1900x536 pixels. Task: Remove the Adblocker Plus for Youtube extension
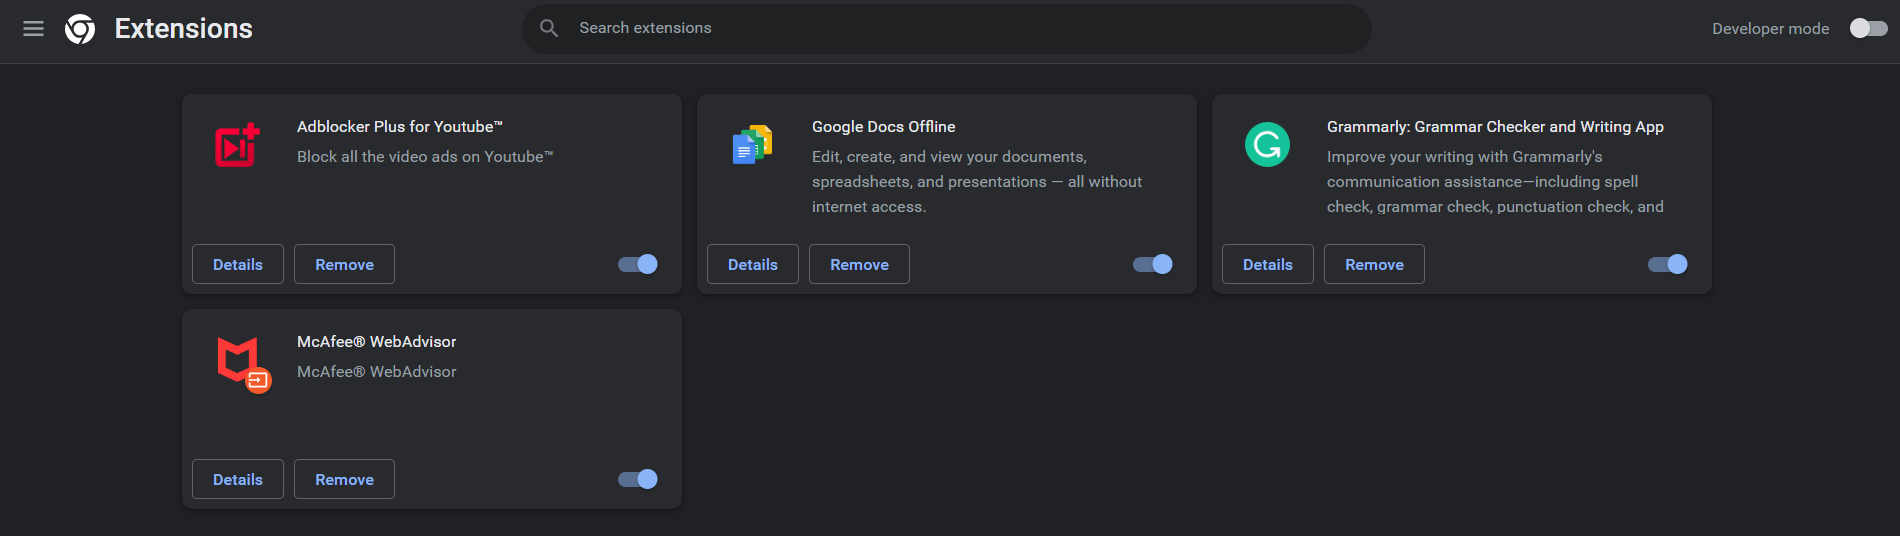[344, 264]
